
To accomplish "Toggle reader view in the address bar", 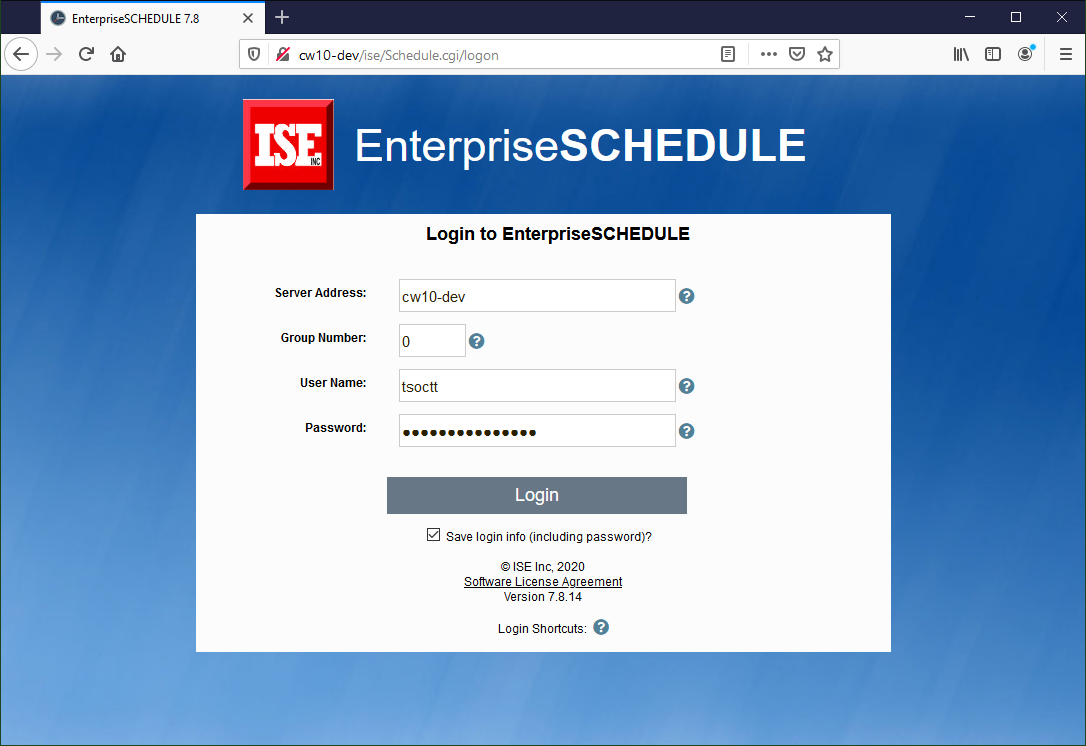I will pos(729,54).
